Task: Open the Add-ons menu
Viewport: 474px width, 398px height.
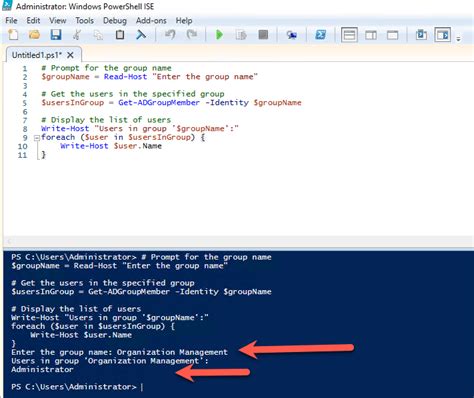Action: (x=151, y=21)
